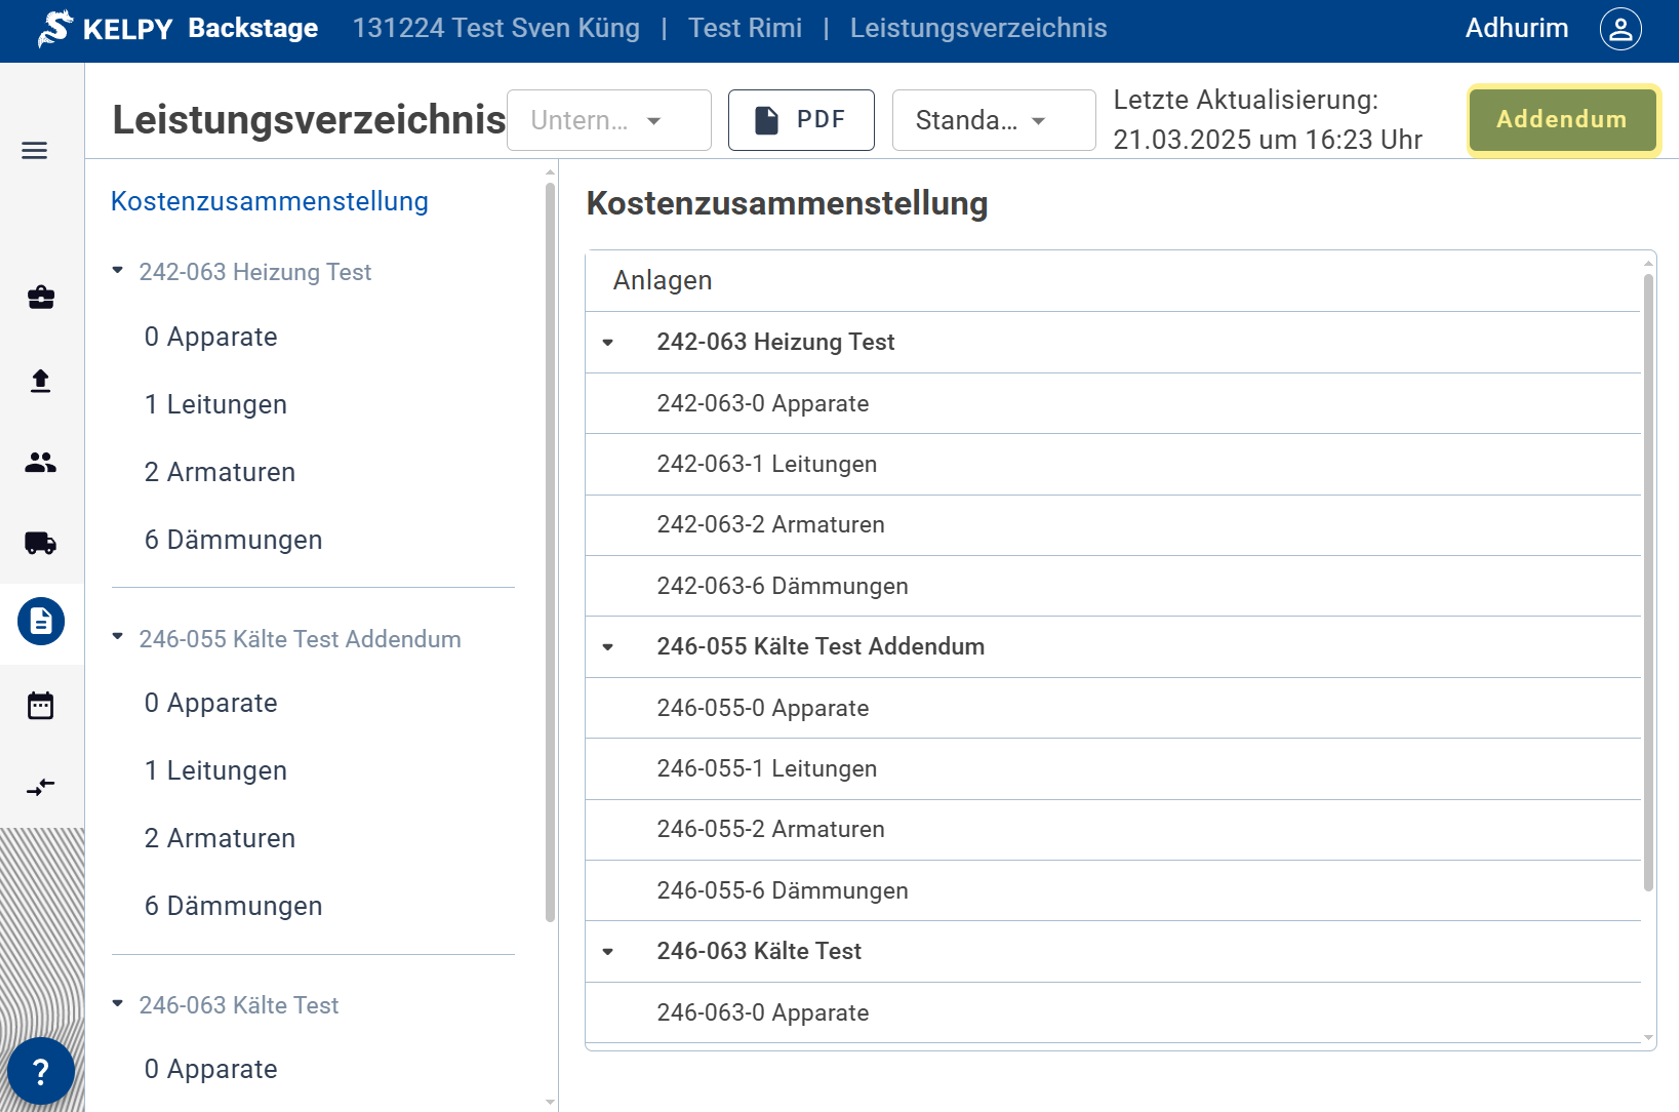Click the Addendum button
The image size is (1679, 1112).
pos(1562,120)
